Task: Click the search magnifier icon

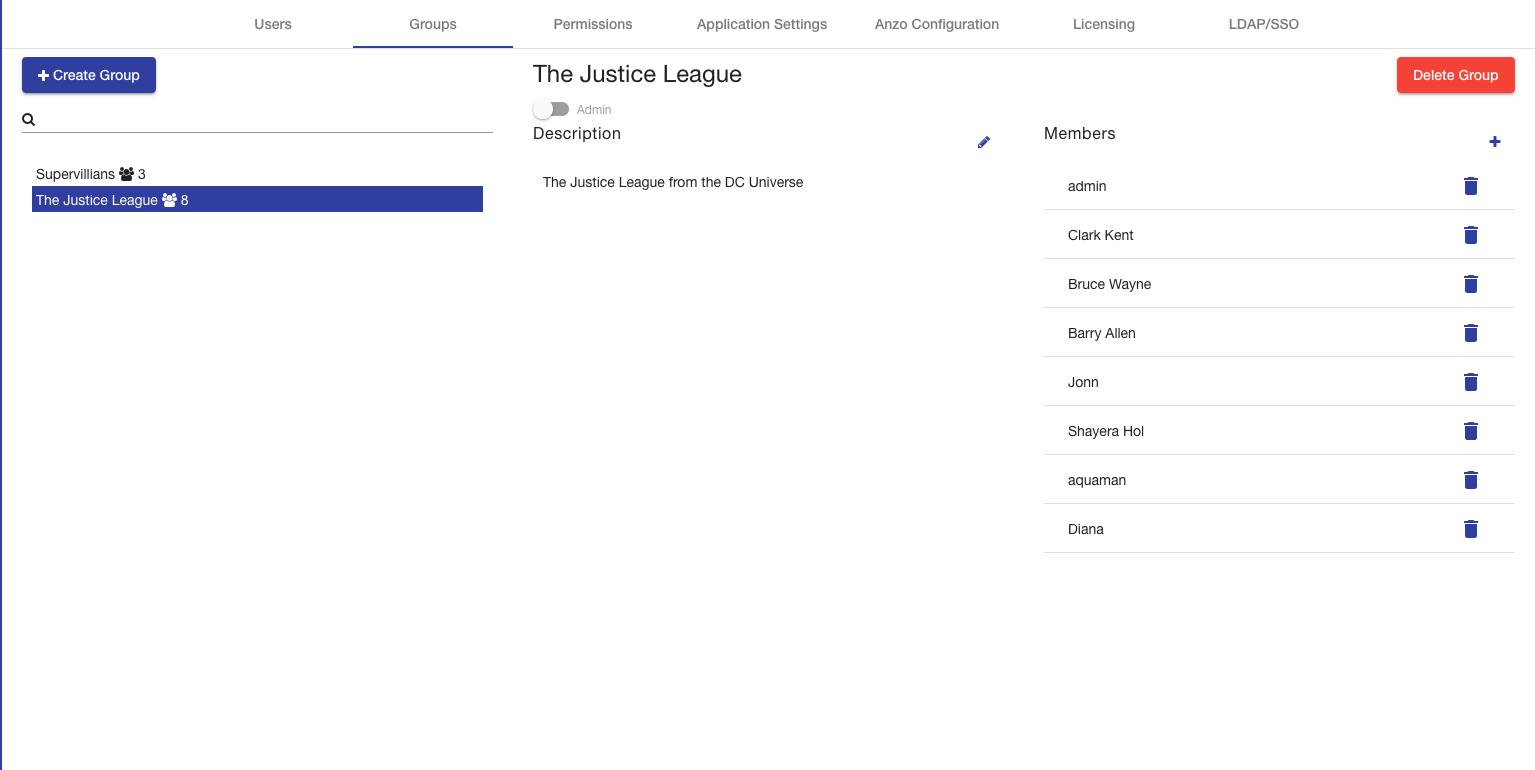Action: tap(29, 119)
